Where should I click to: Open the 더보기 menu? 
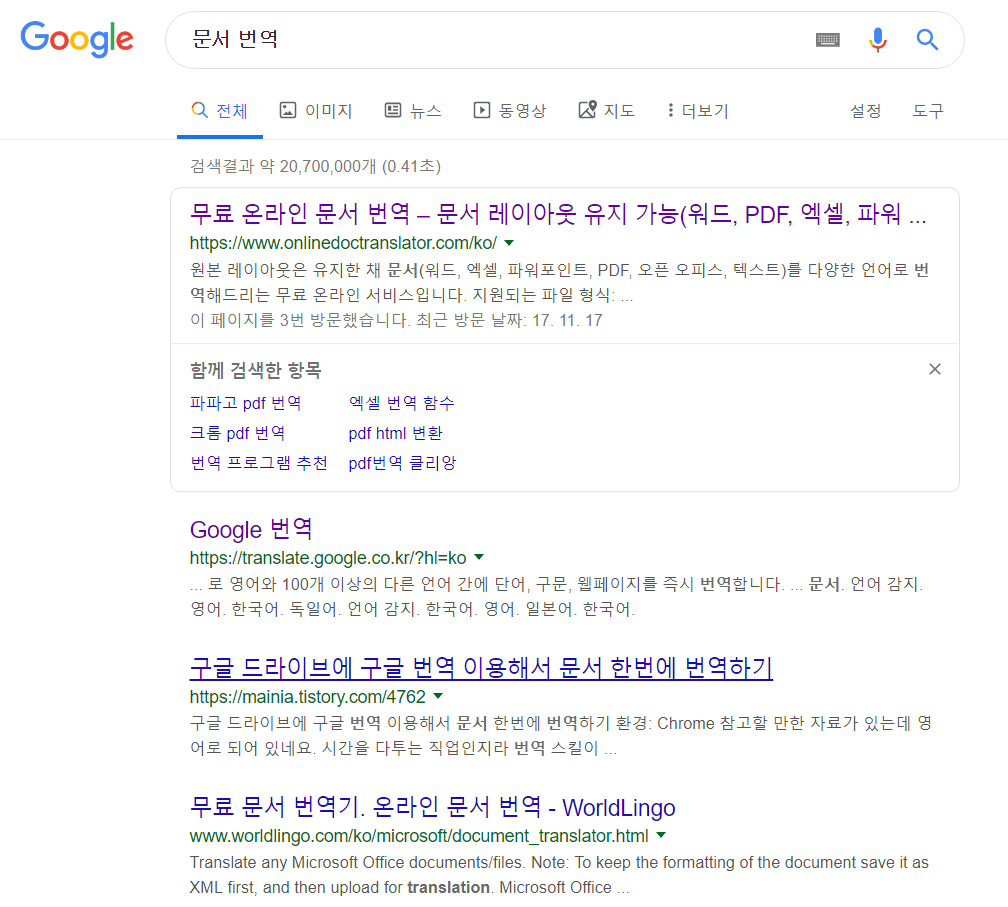[x=698, y=111]
